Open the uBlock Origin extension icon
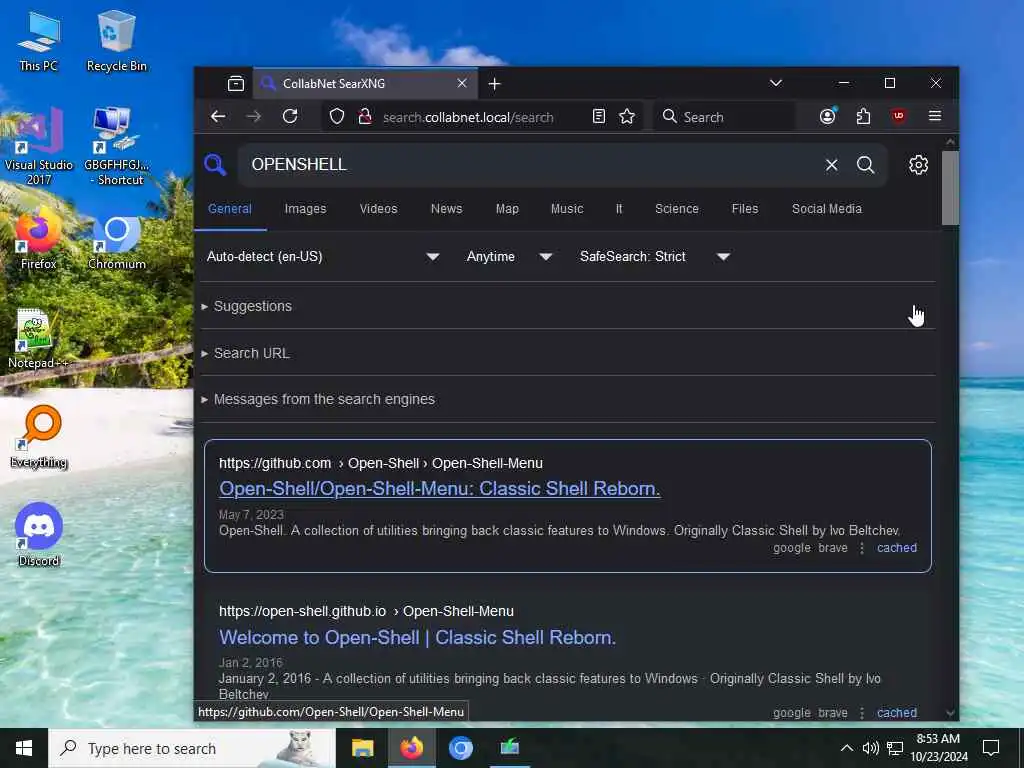 point(899,116)
